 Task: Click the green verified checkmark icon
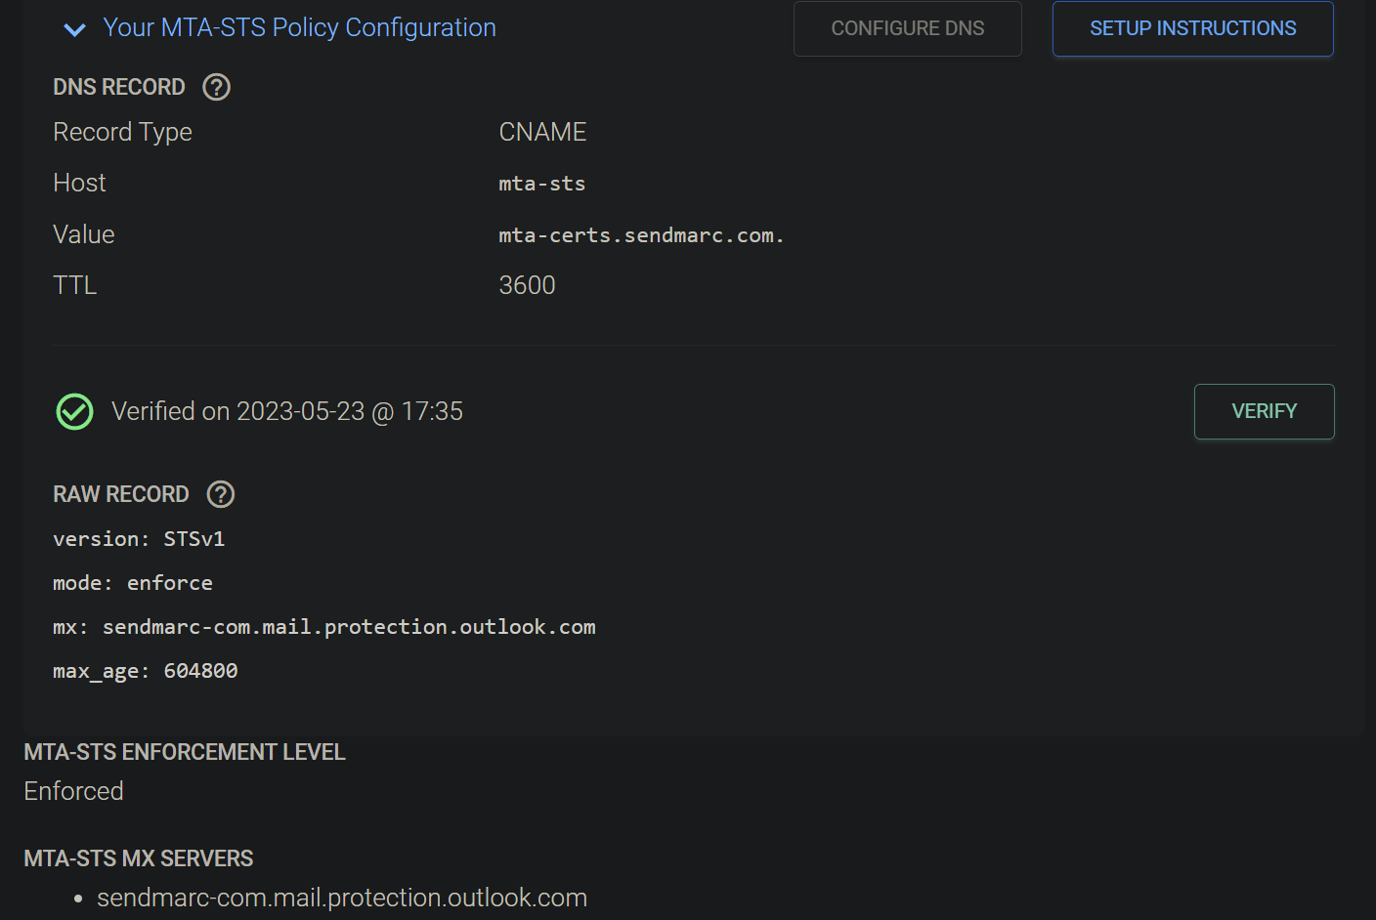click(73, 411)
